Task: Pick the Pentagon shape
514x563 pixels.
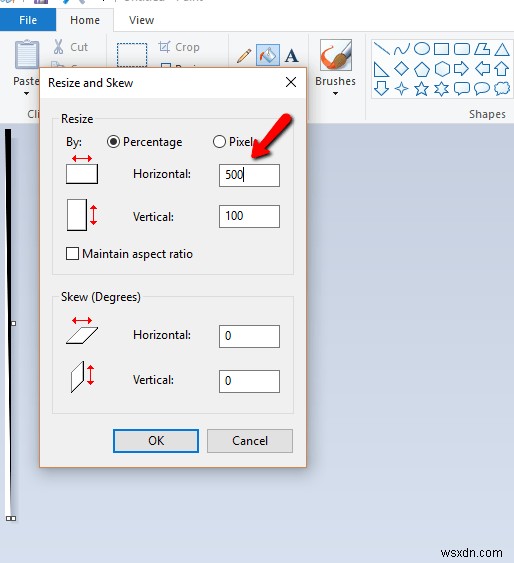Action: pyautogui.click(x=422, y=69)
